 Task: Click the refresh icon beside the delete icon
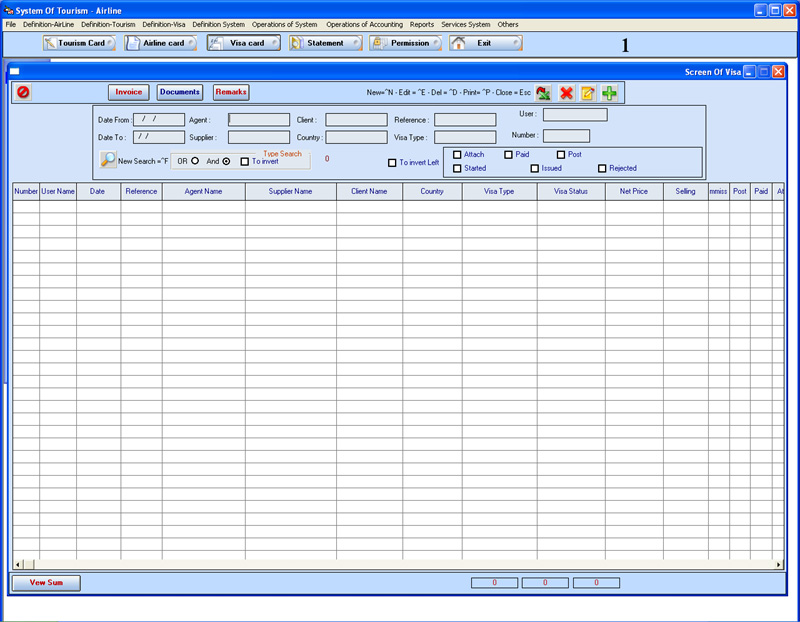click(543, 93)
